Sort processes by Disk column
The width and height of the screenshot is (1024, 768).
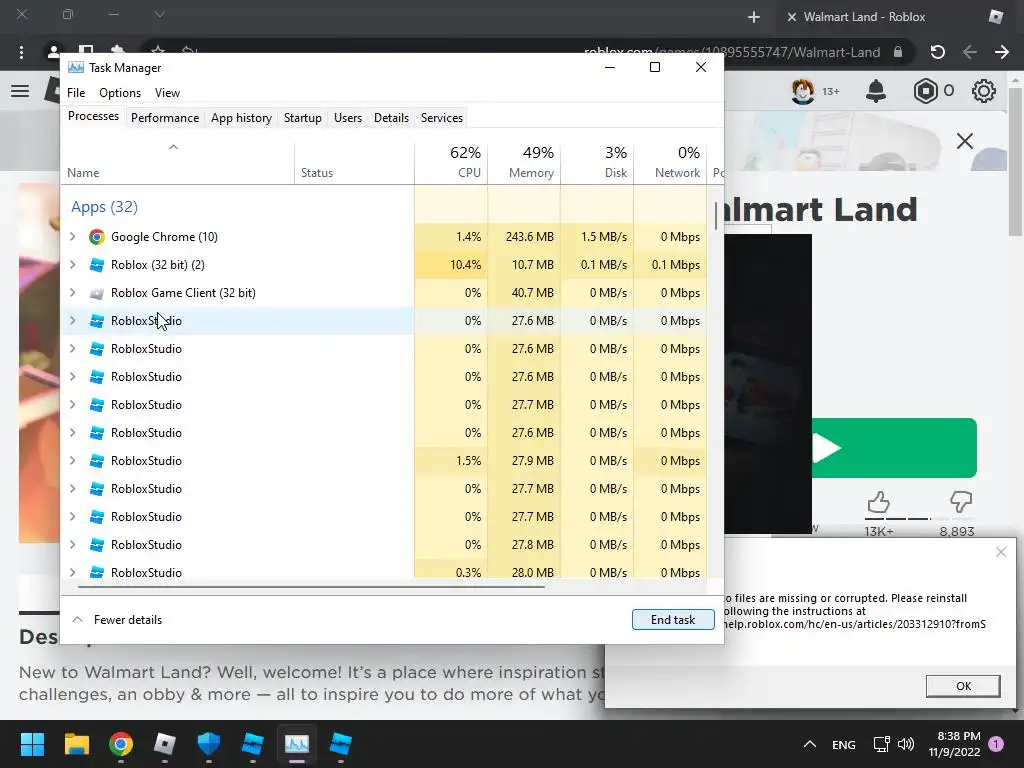click(x=598, y=162)
